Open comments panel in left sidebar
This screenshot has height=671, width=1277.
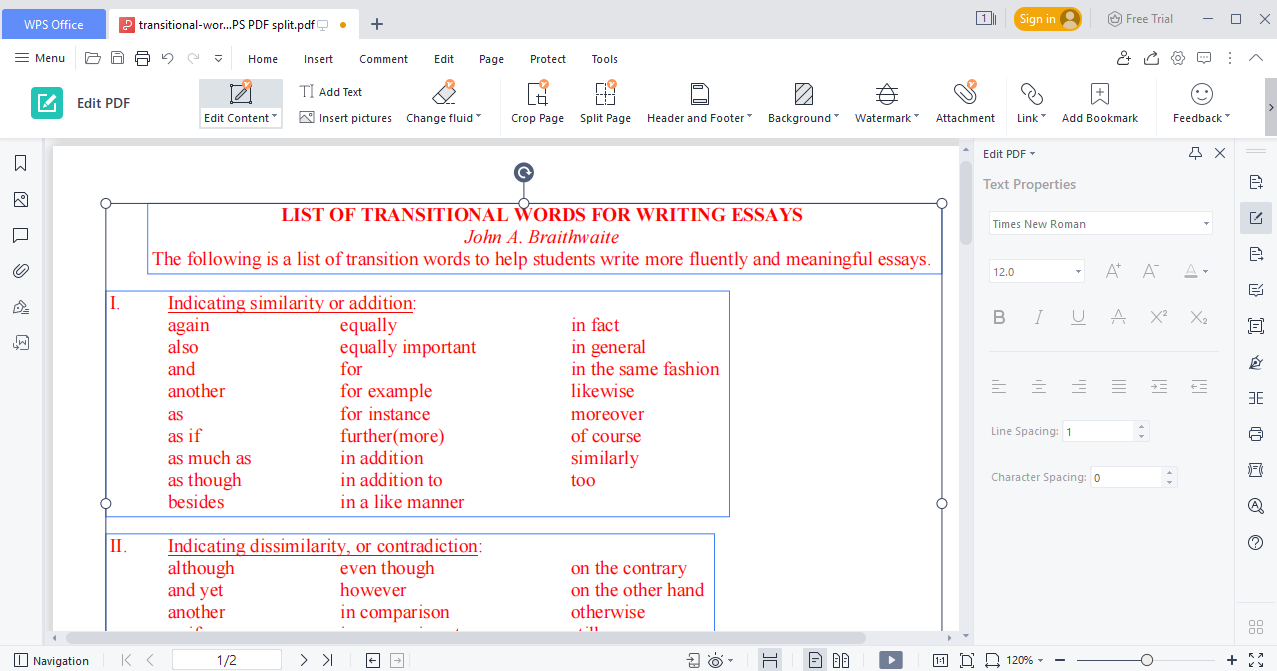click(x=20, y=235)
